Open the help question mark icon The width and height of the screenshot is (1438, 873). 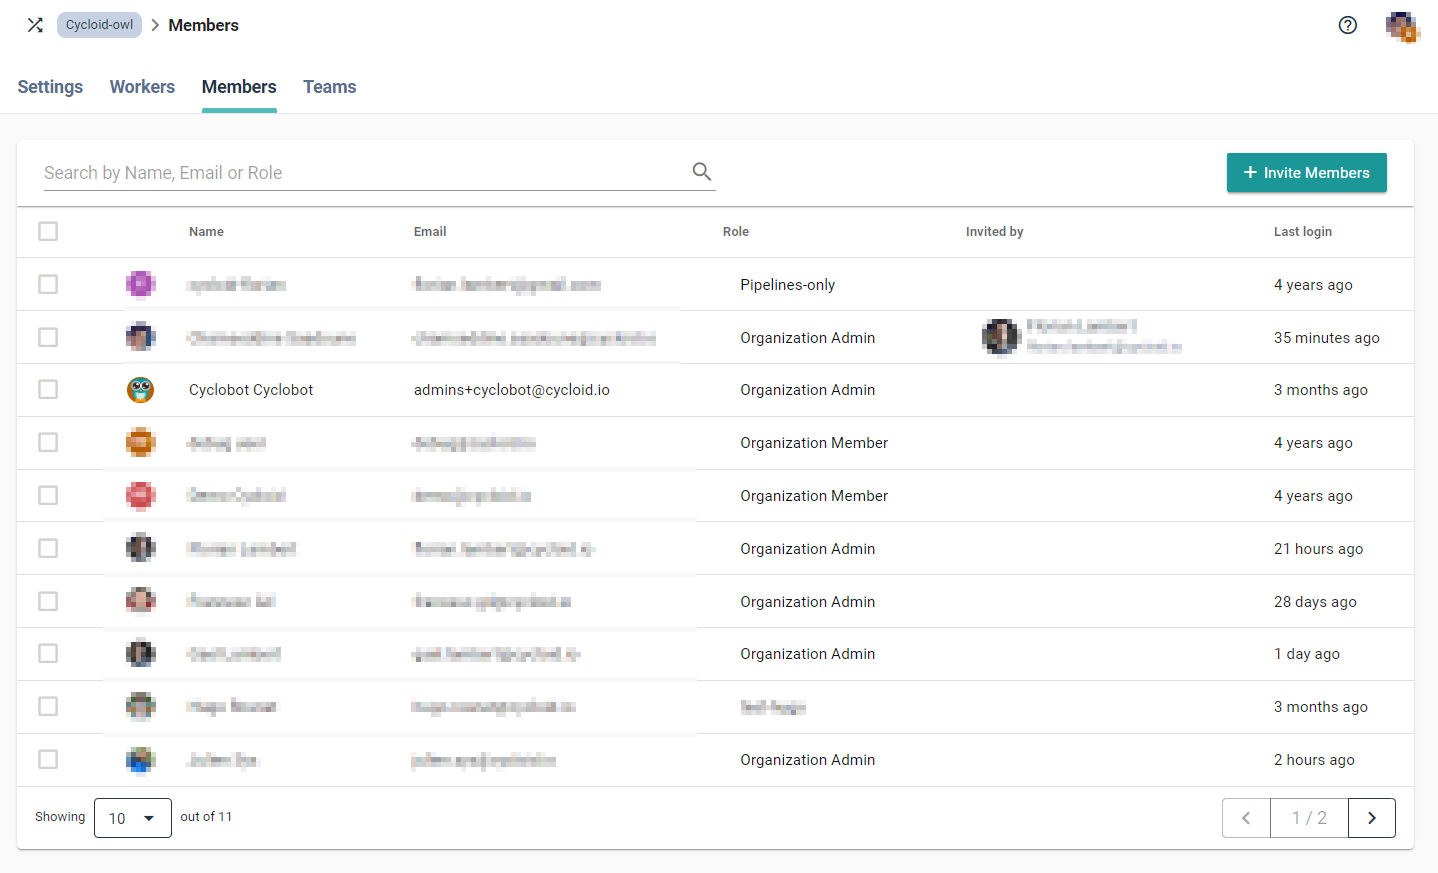[1347, 25]
